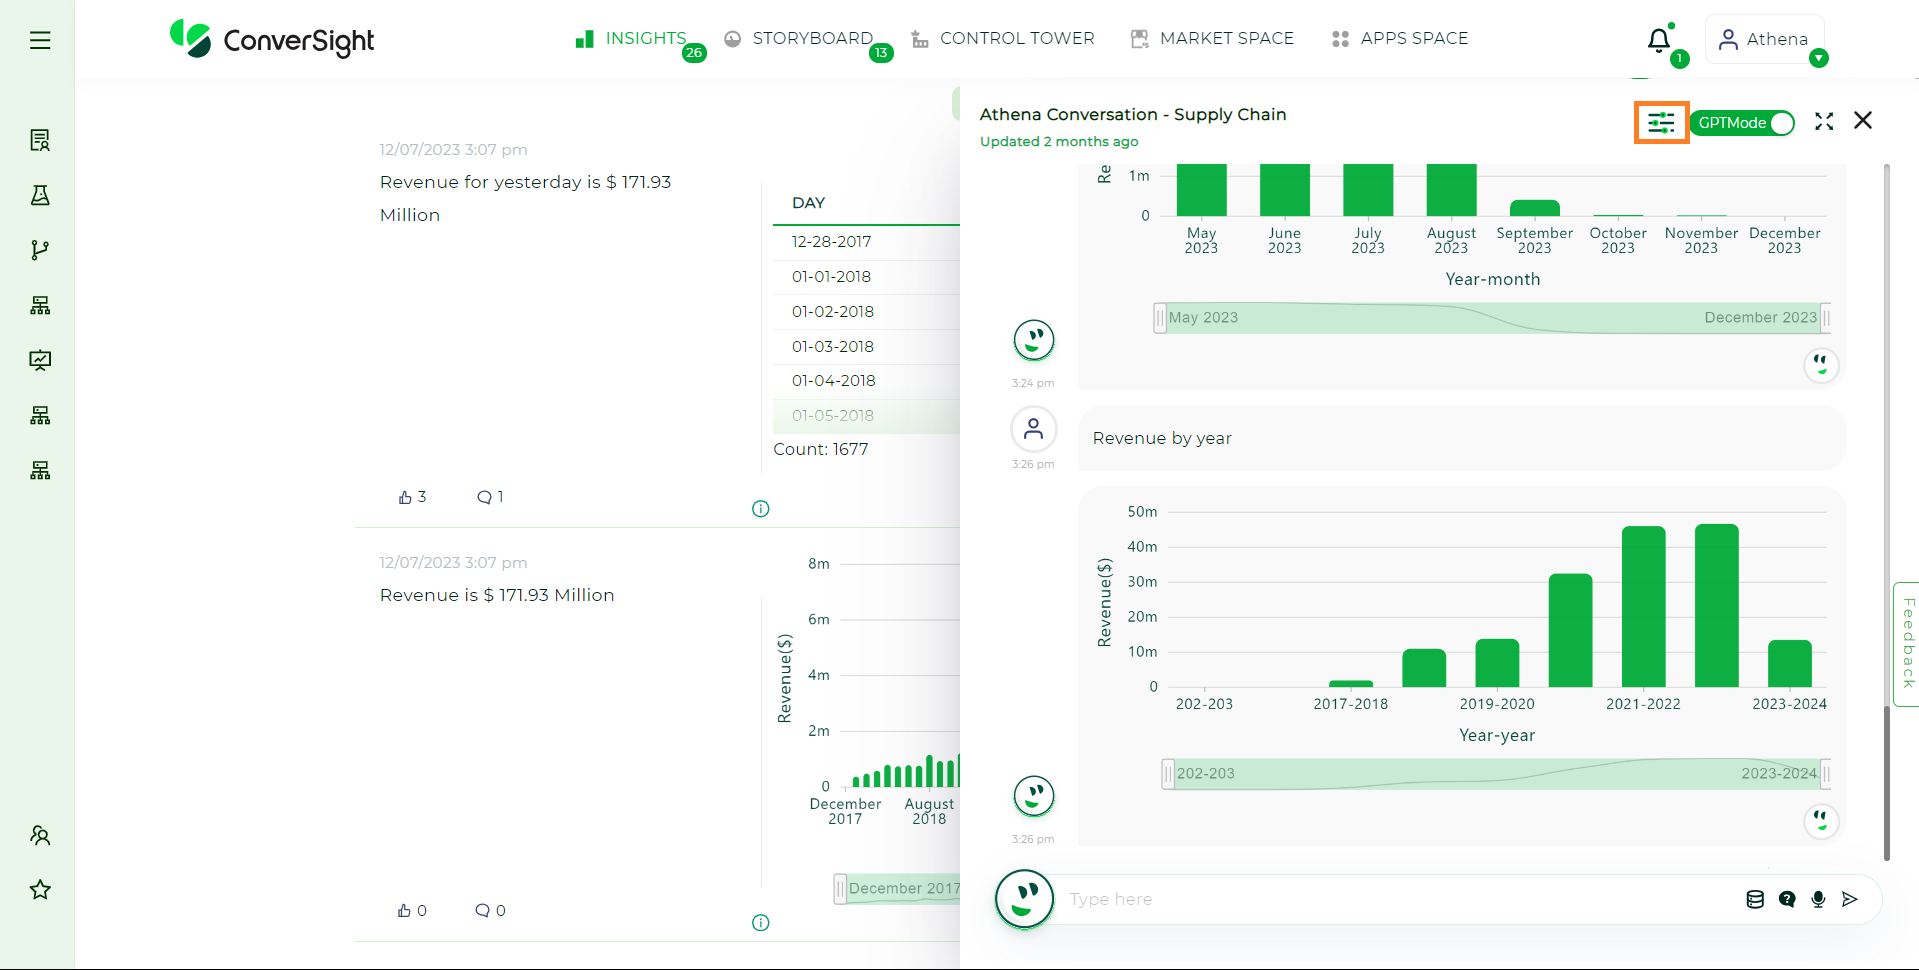Select the user groups icon near sidebar bottom
Viewport: 1919px width, 970px height.
[x=40, y=835]
